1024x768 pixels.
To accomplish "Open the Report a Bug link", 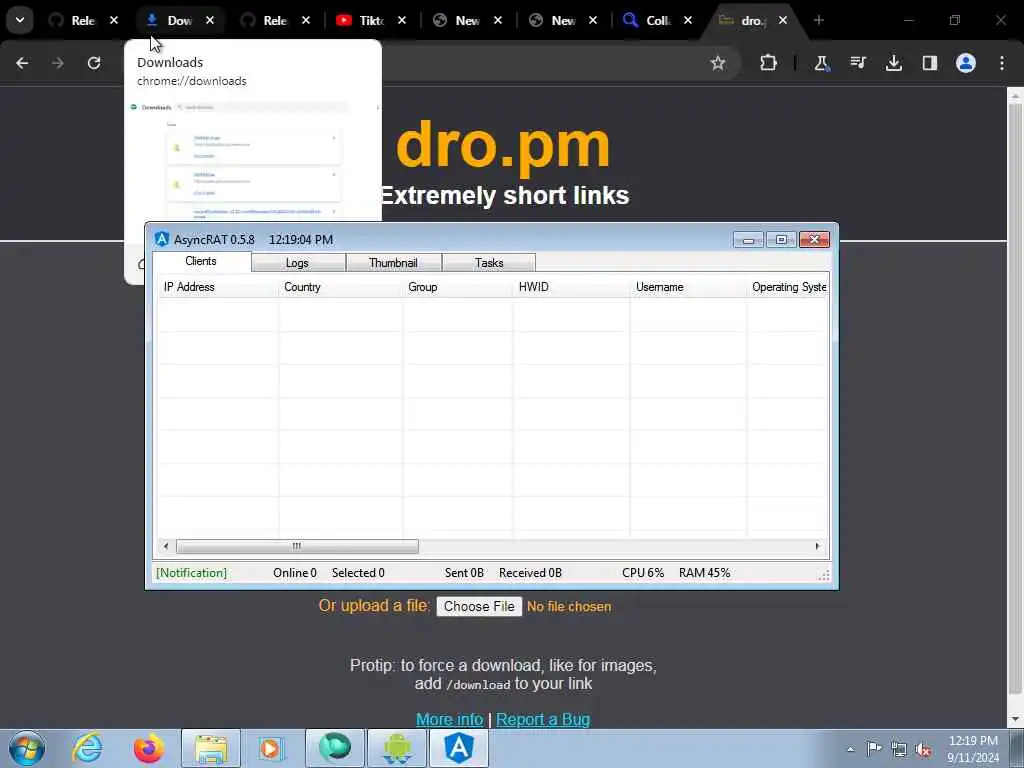I will click(543, 719).
